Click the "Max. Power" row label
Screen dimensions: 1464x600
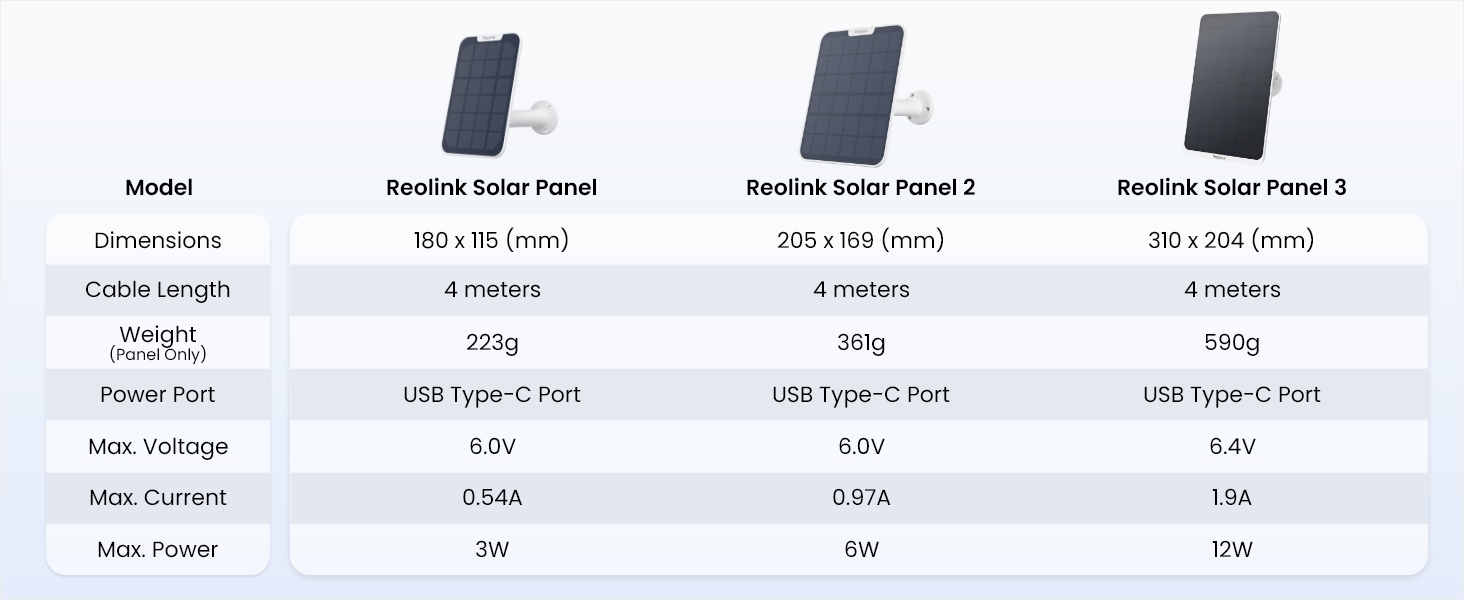pos(158,550)
